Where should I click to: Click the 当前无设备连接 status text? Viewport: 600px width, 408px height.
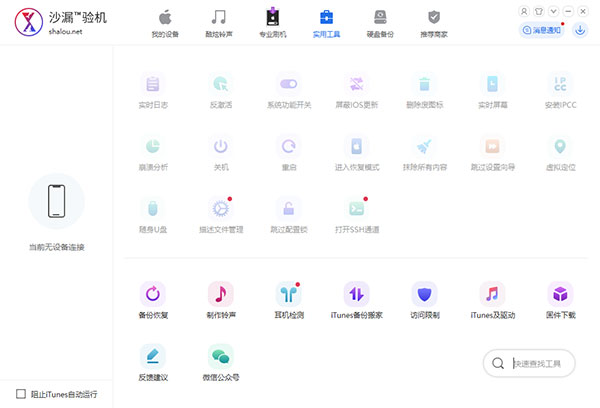point(57,247)
